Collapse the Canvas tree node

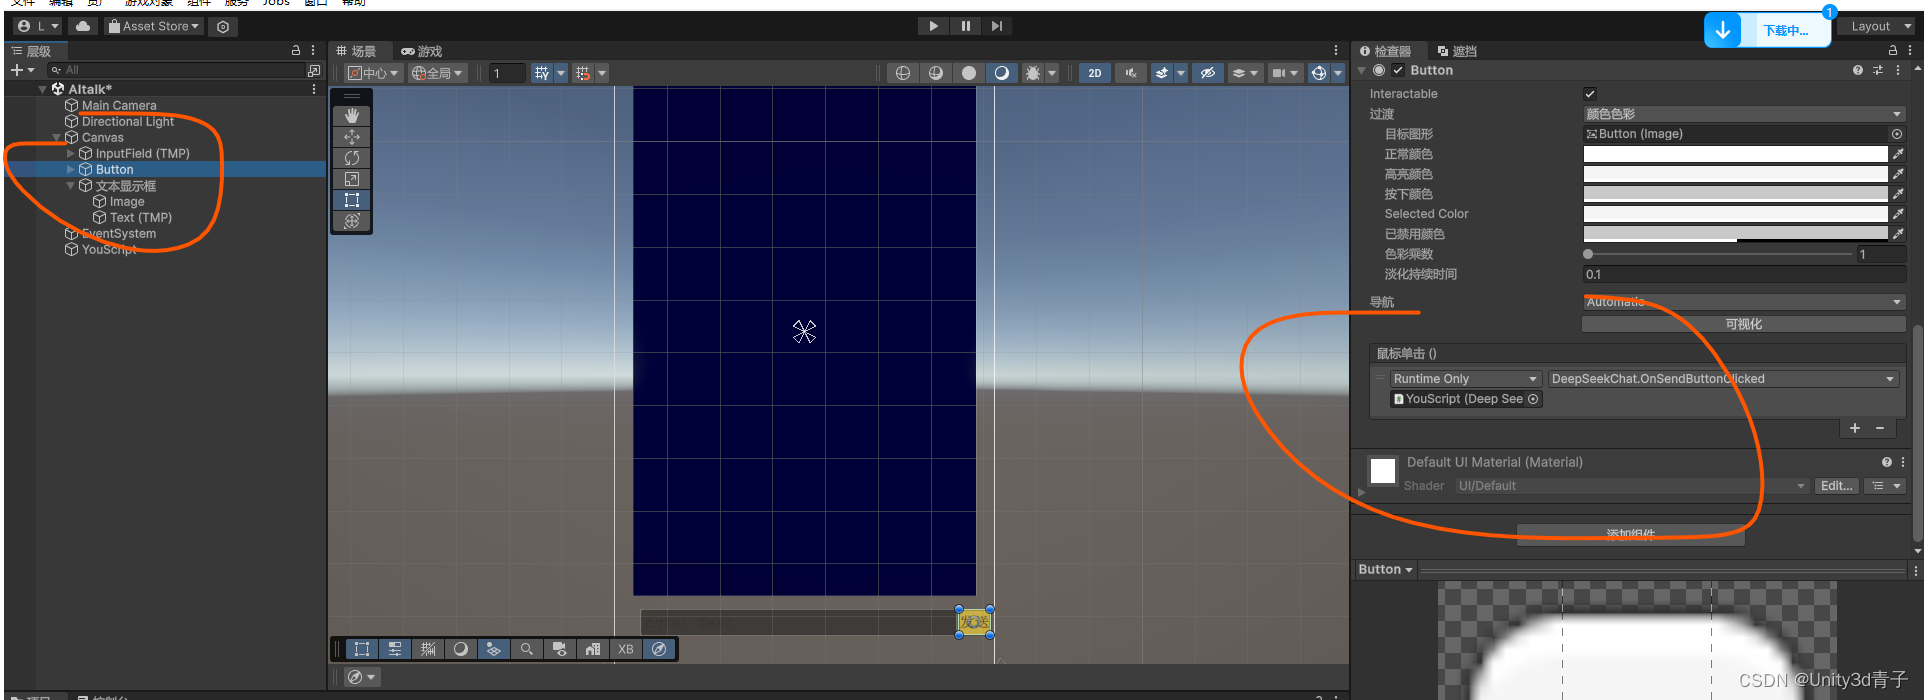56,138
